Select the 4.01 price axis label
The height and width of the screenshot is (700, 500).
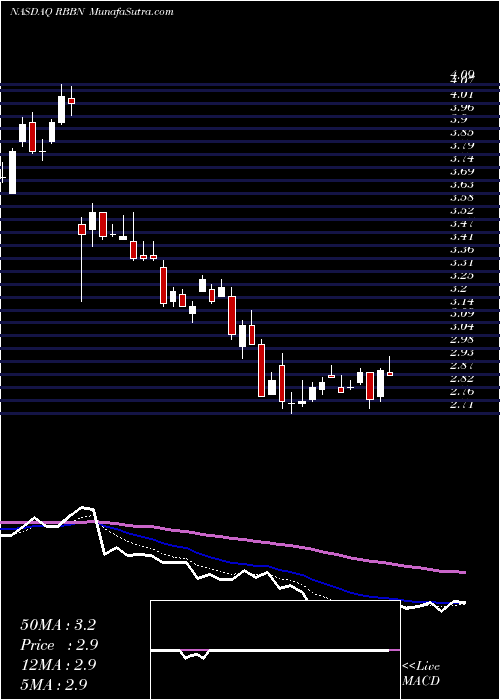pos(462,94)
